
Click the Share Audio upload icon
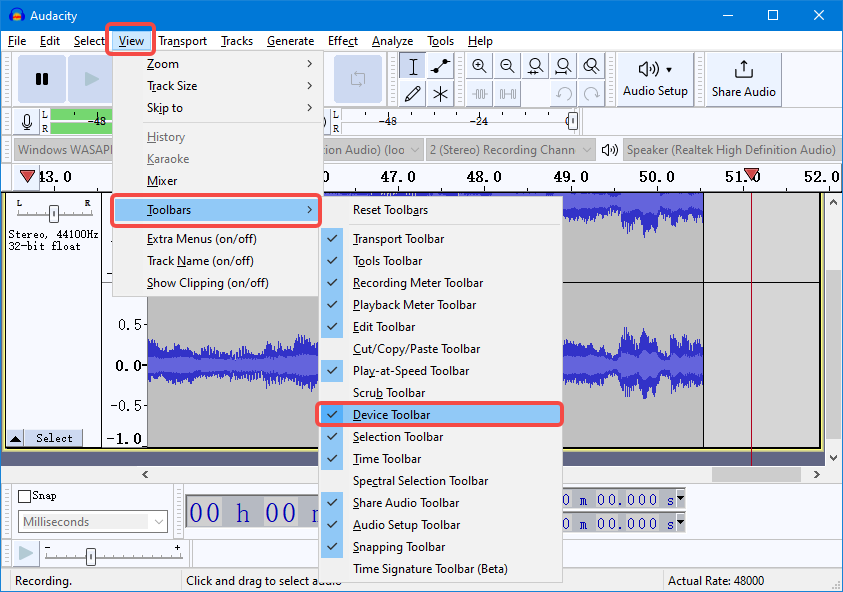point(744,79)
